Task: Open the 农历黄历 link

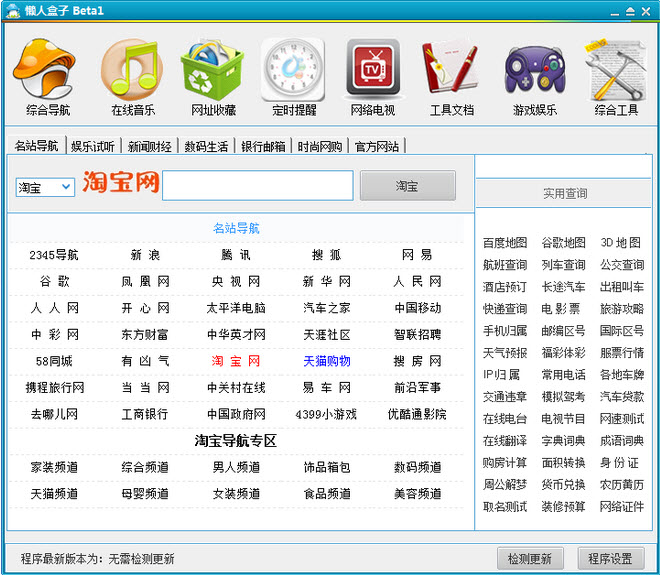Action: [x=622, y=484]
